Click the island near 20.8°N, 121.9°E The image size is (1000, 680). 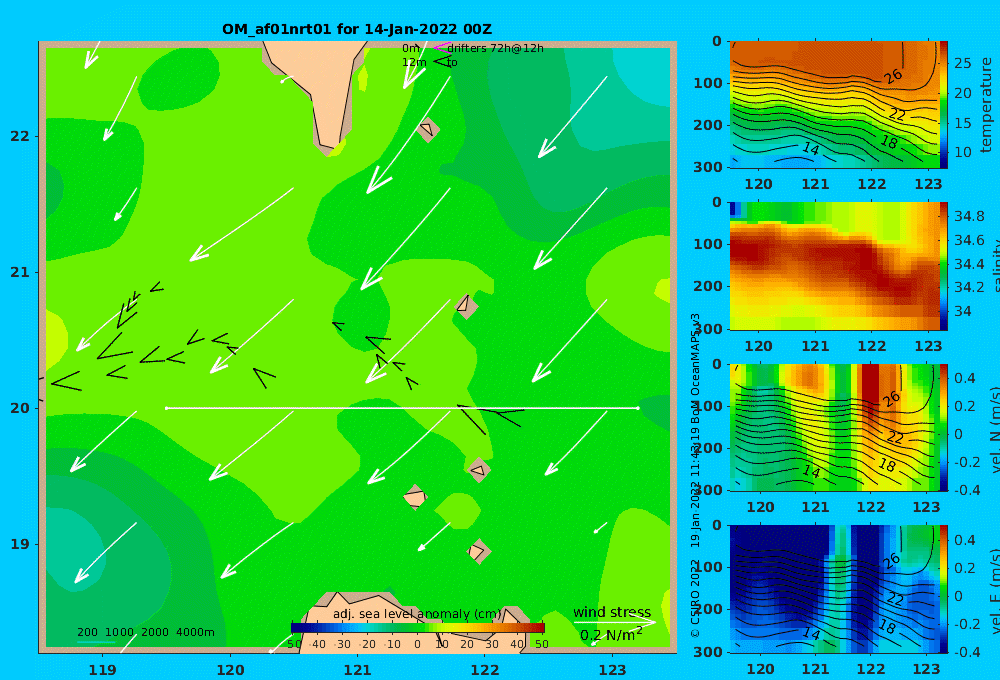(x=466, y=306)
